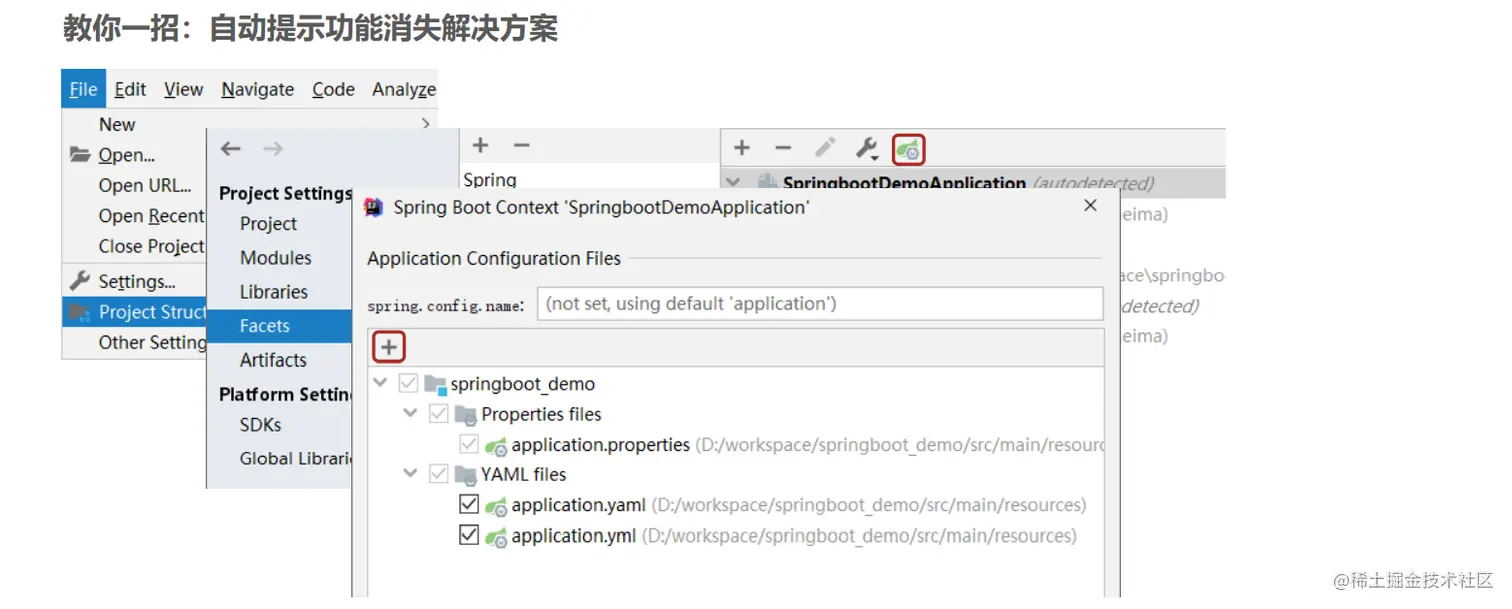The width and height of the screenshot is (1512, 609).
Task: Click the Project Structure icon
Action: point(80,312)
